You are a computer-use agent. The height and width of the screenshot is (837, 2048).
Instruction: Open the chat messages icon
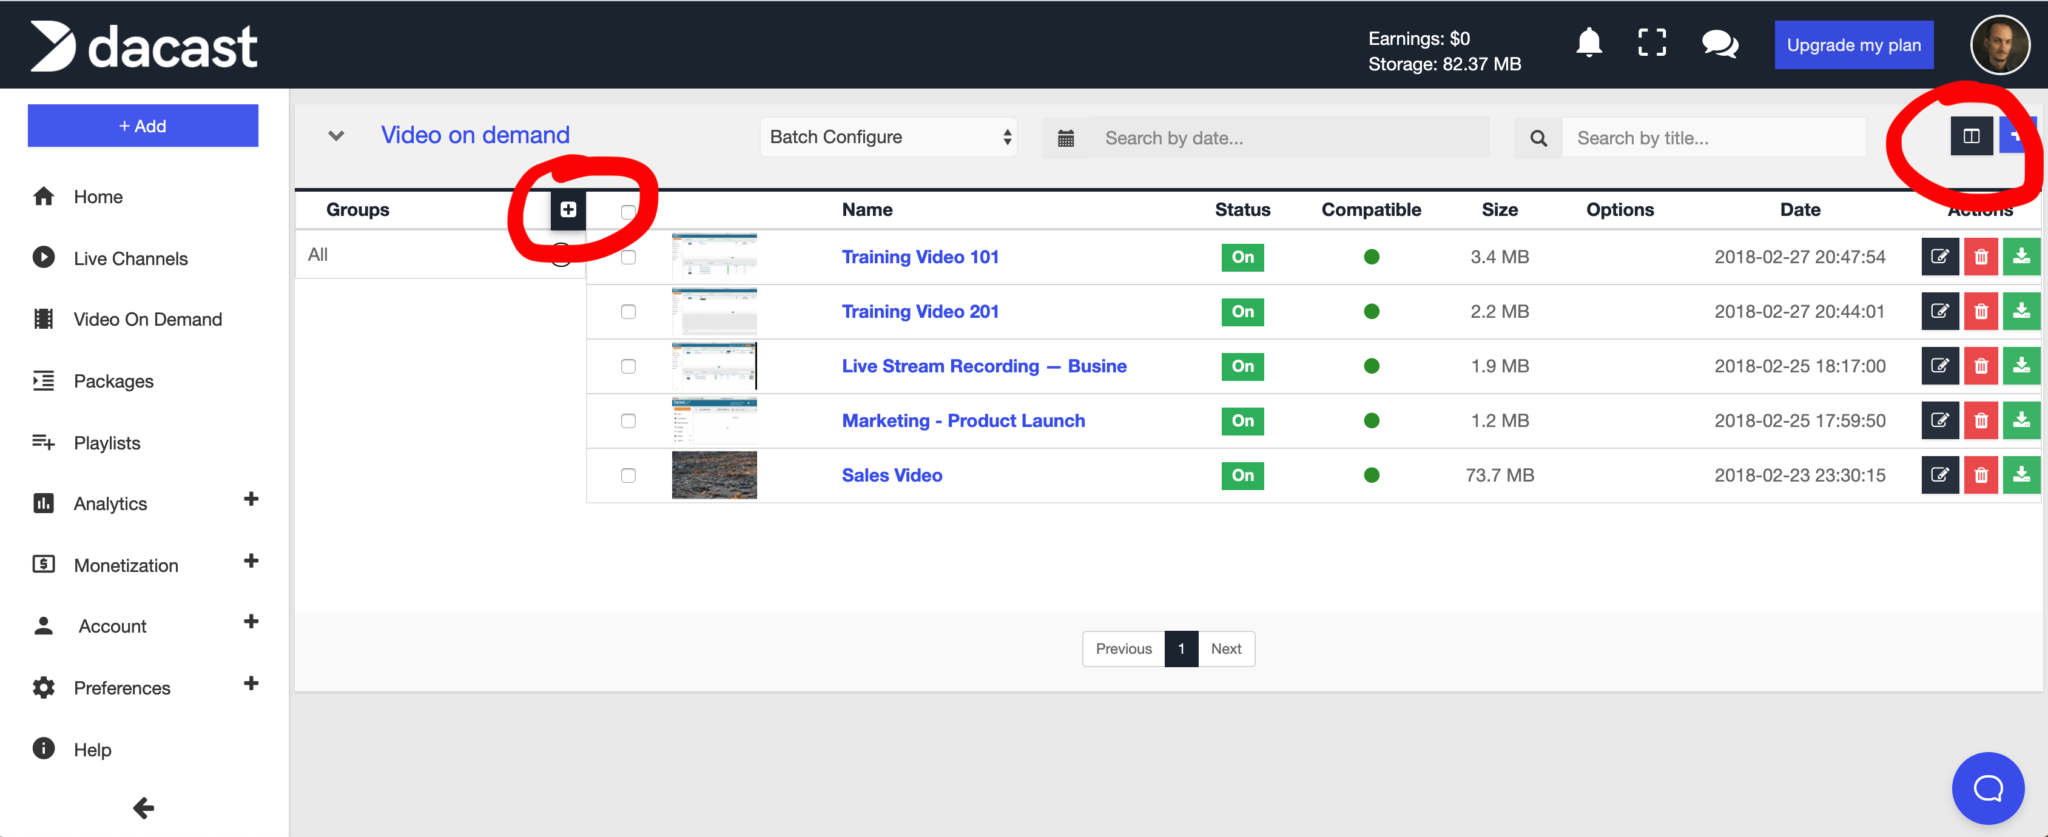pos(1720,44)
